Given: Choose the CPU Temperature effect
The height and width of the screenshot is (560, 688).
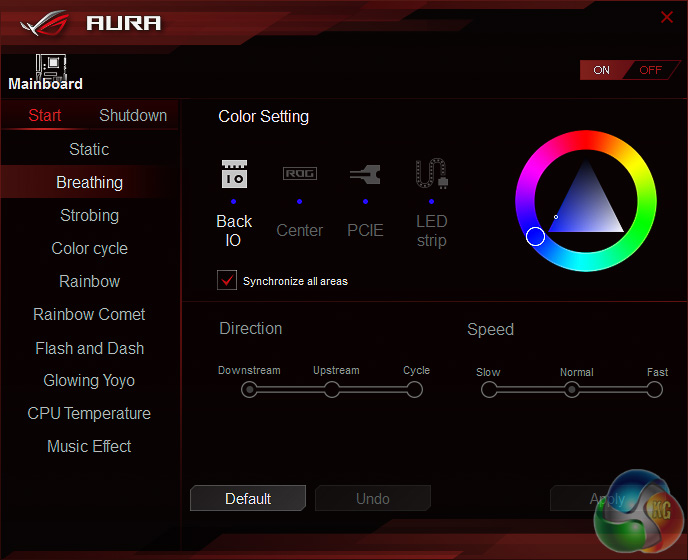Looking at the screenshot, I should pos(90,413).
